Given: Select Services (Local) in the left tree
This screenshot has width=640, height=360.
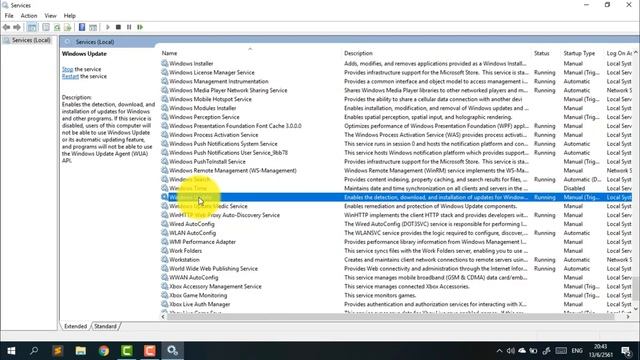Looking at the screenshot, I should pos(31,40).
